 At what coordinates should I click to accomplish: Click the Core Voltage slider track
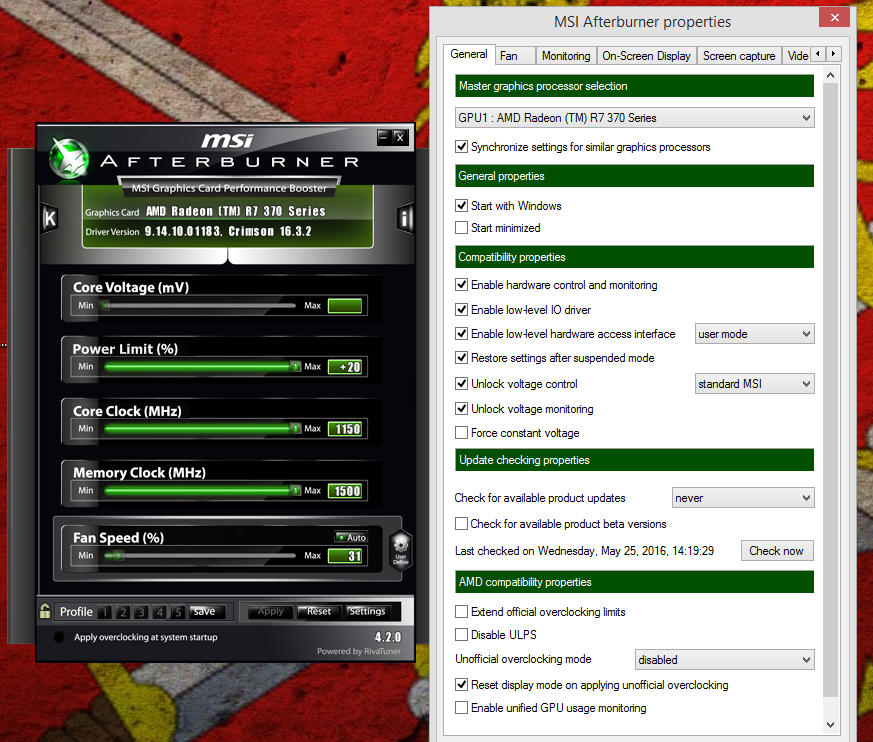[x=199, y=306]
